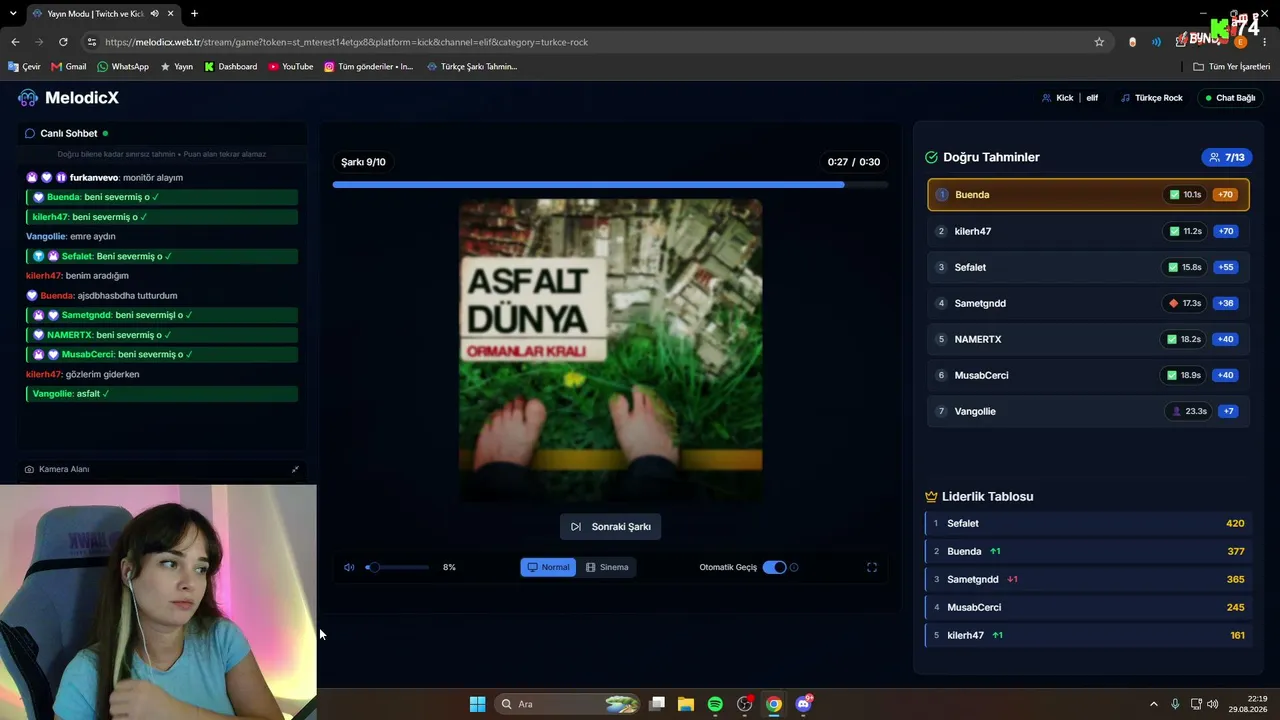
Task: Click the info icon beside Otomatik Geçiş
Action: click(x=794, y=567)
